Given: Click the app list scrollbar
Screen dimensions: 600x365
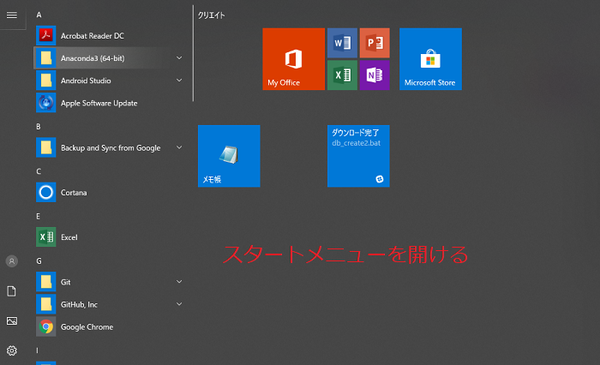Looking at the screenshot, I should (x=193, y=53).
